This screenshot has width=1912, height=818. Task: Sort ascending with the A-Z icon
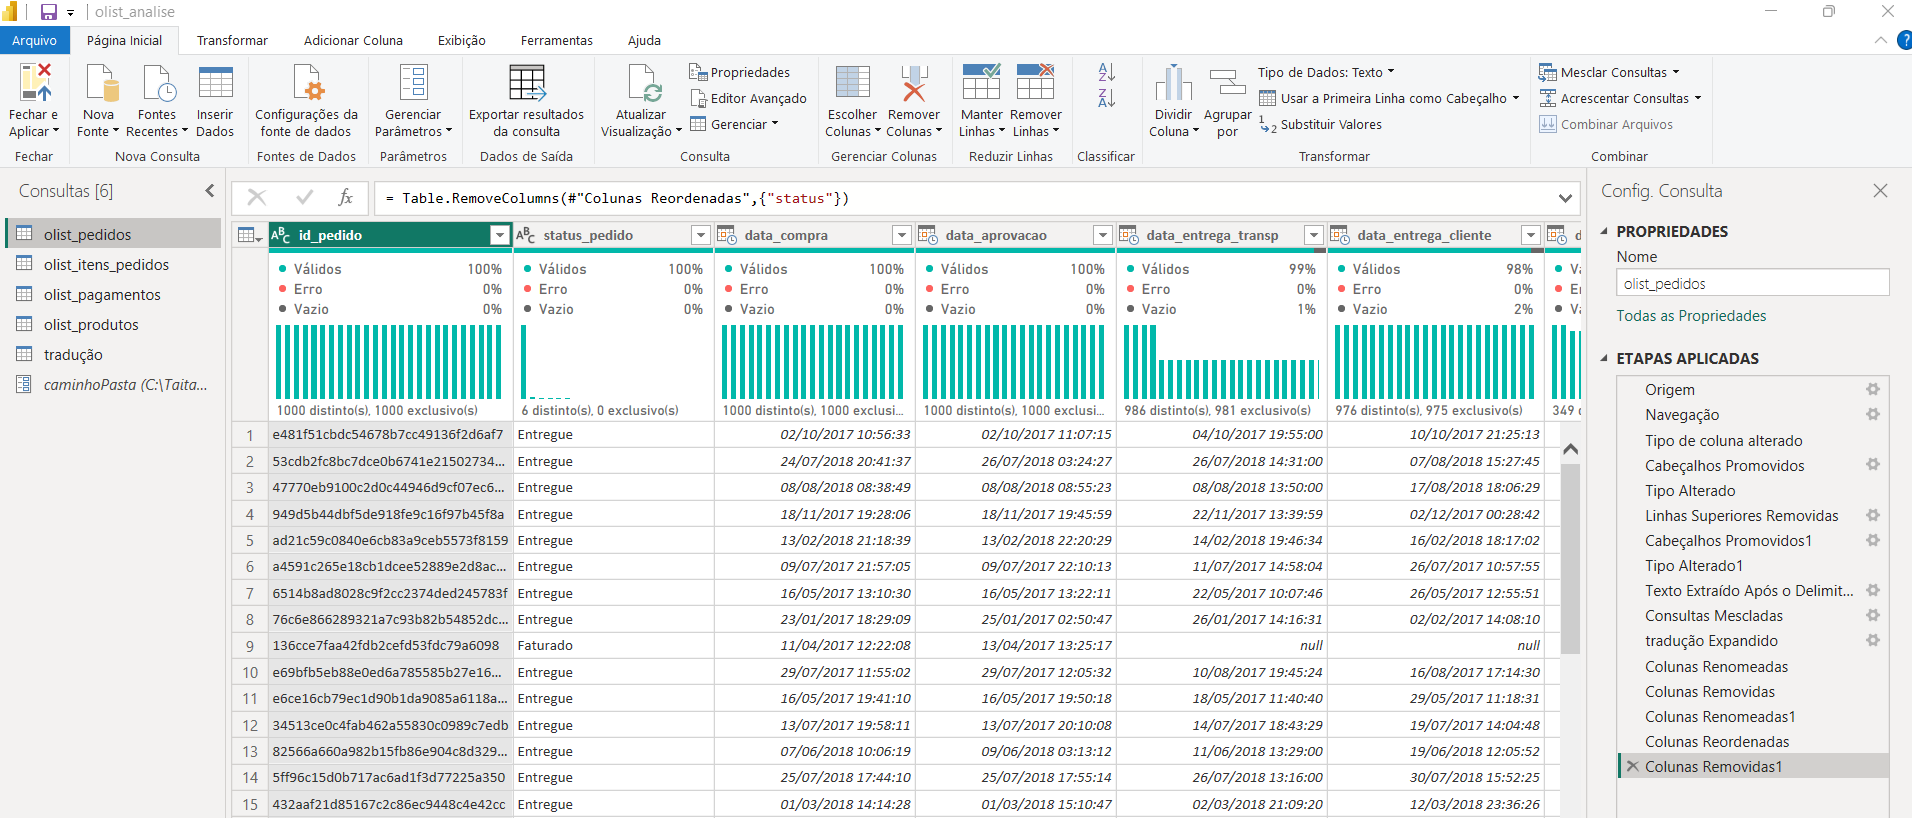(x=1106, y=72)
